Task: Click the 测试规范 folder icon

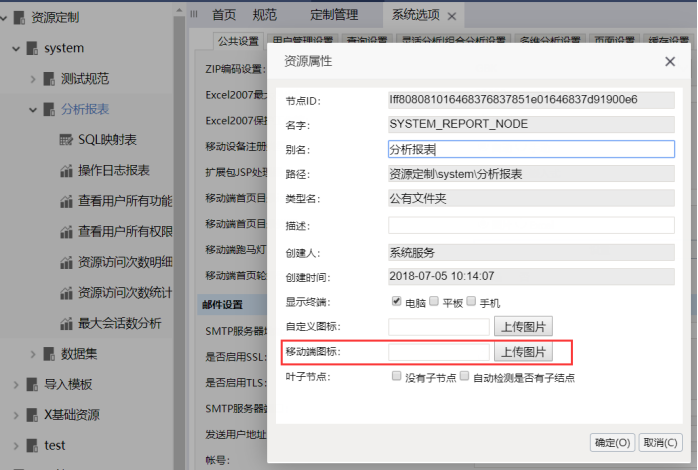Action: pos(49,79)
